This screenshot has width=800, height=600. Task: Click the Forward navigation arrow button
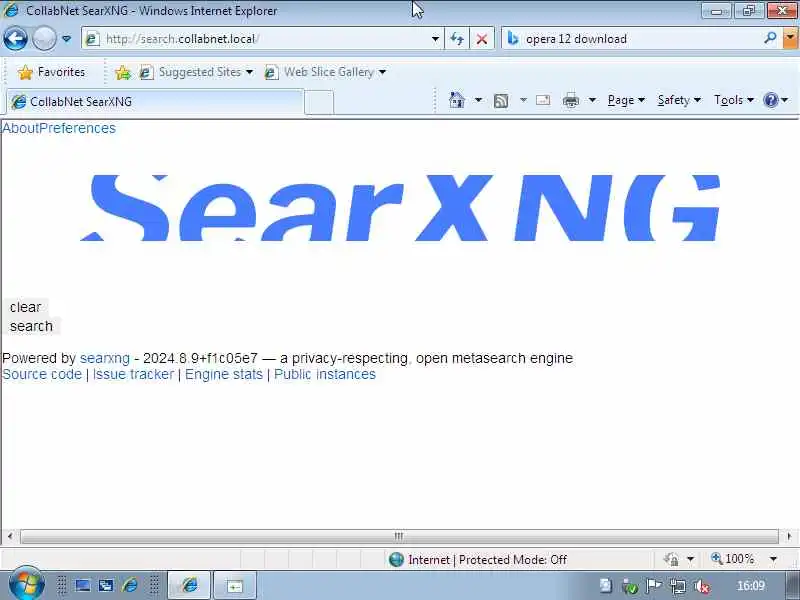pos(44,38)
